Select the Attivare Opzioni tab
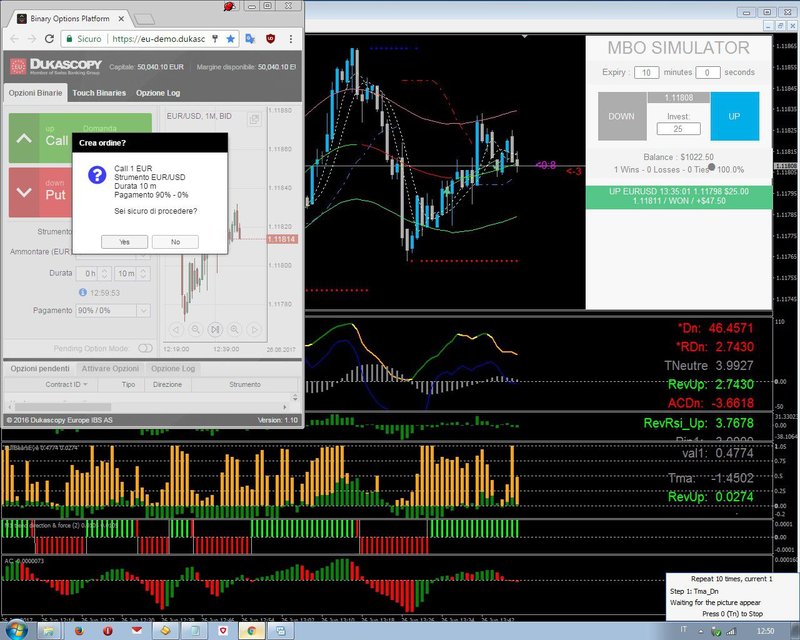 (110, 368)
